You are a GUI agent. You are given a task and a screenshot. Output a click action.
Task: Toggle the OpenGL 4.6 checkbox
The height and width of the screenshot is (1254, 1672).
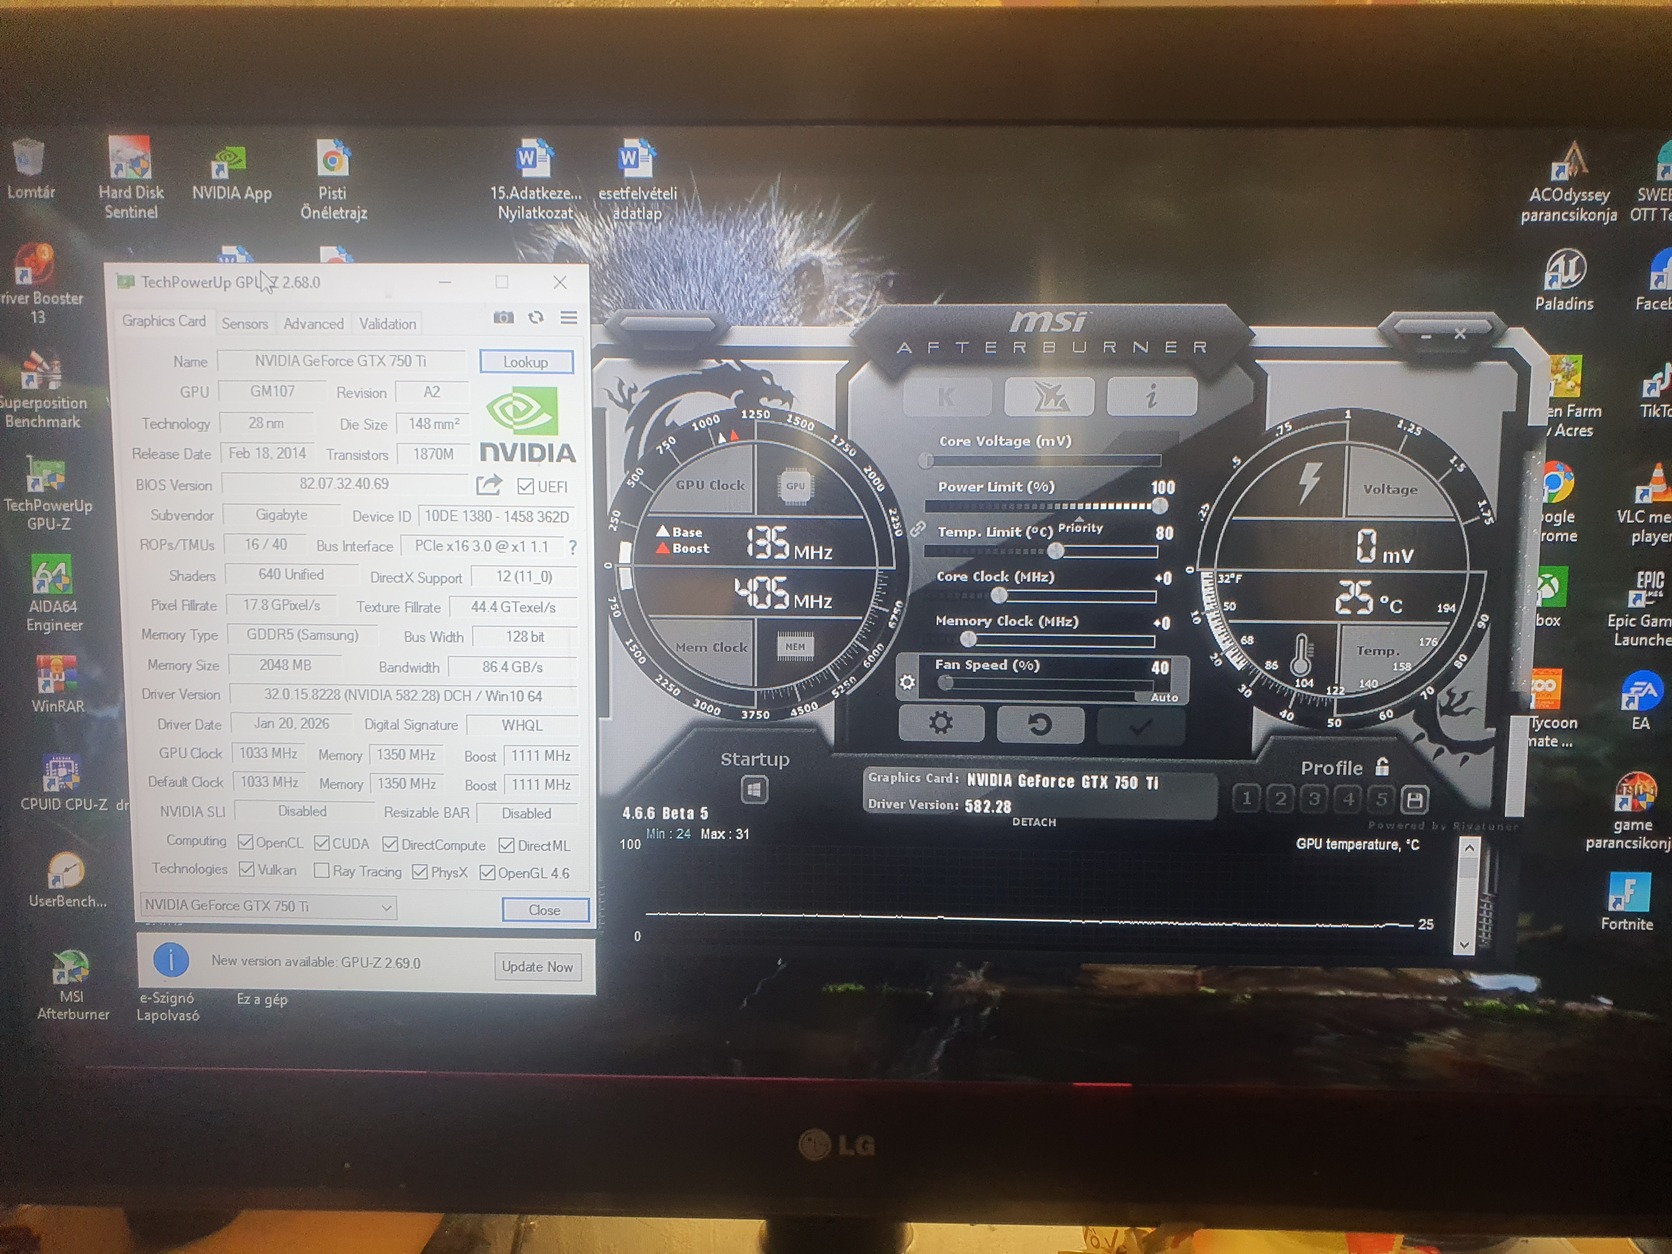click(x=487, y=873)
